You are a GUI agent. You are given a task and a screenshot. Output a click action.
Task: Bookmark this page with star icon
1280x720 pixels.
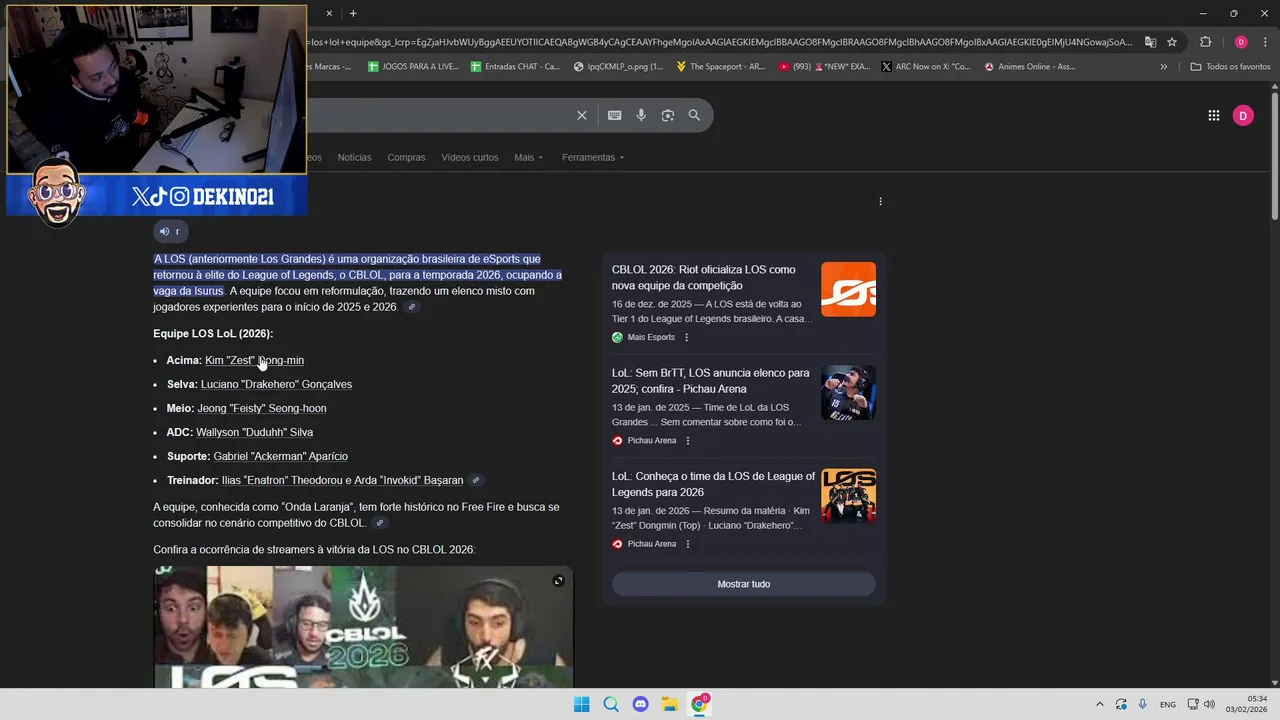[1172, 42]
